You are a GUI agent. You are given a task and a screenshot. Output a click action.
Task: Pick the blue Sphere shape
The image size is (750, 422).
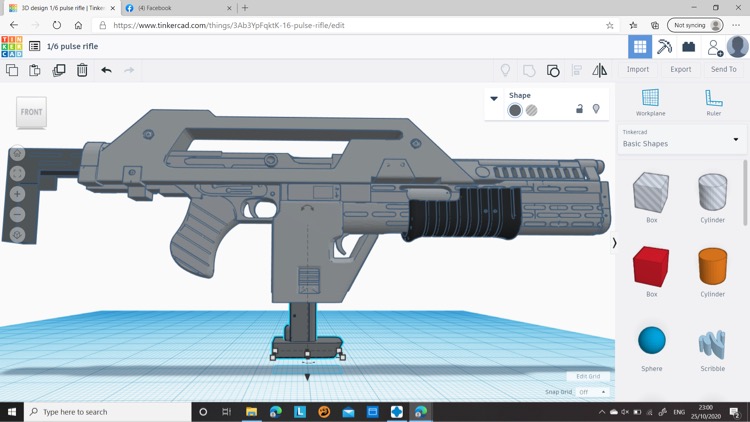tap(651, 340)
